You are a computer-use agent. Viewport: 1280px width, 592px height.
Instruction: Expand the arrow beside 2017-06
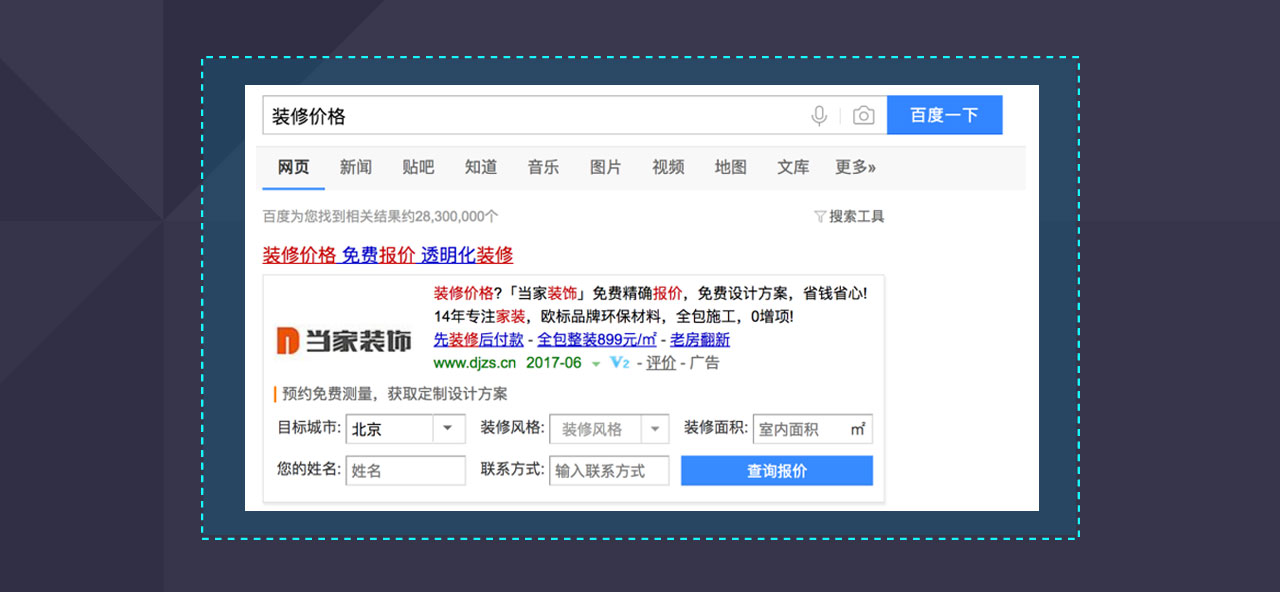(596, 364)
